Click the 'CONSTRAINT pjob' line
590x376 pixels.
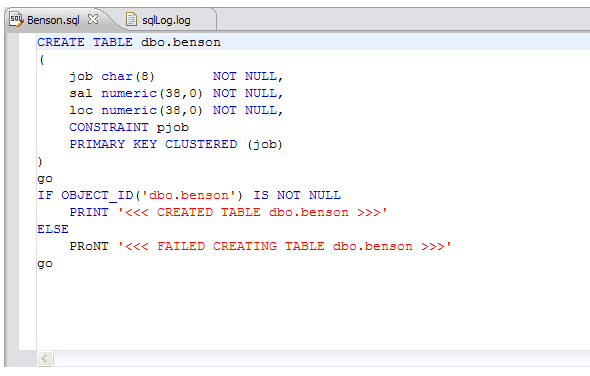[x=129, y=128]
